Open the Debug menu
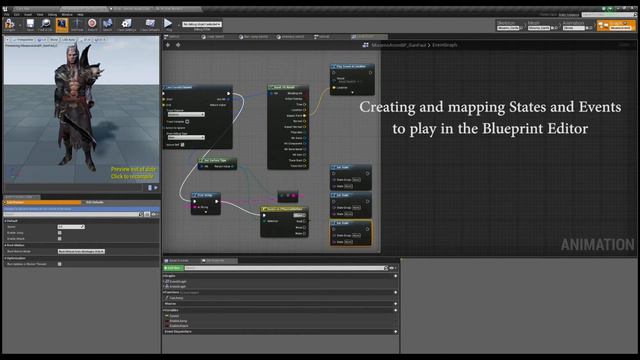 coord(53,14)
